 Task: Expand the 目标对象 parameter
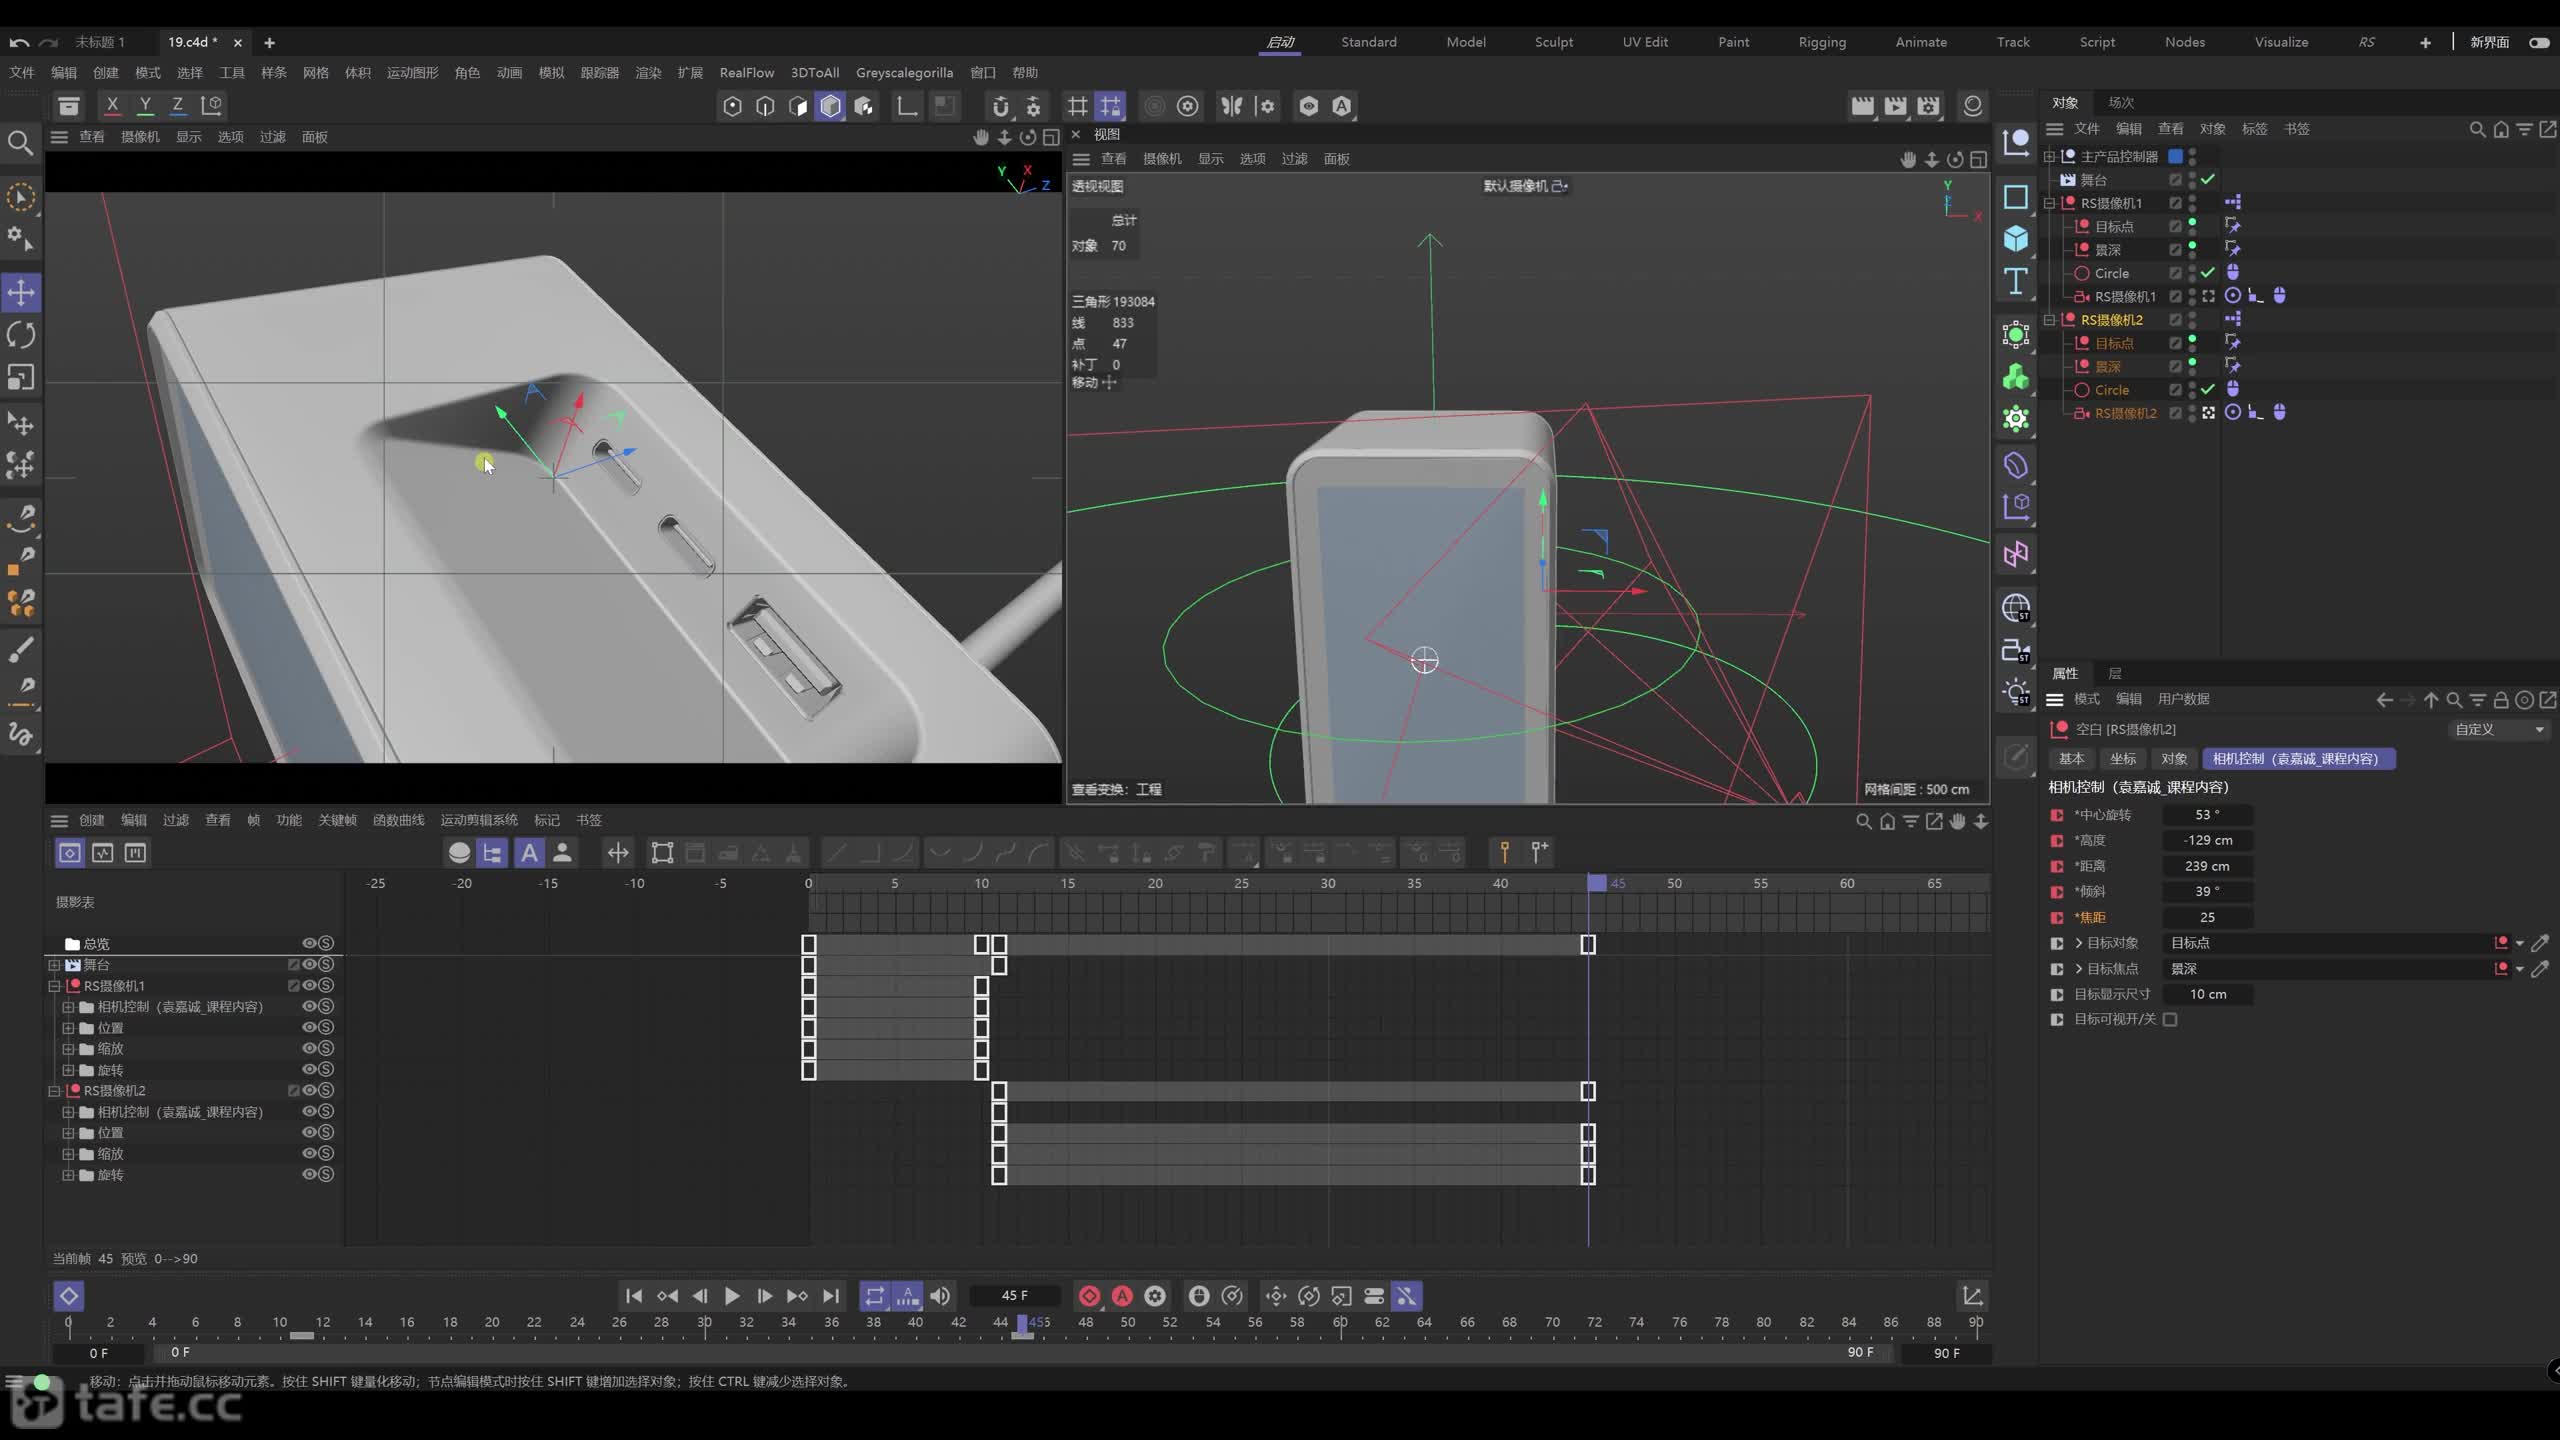tap(2079, 943)
